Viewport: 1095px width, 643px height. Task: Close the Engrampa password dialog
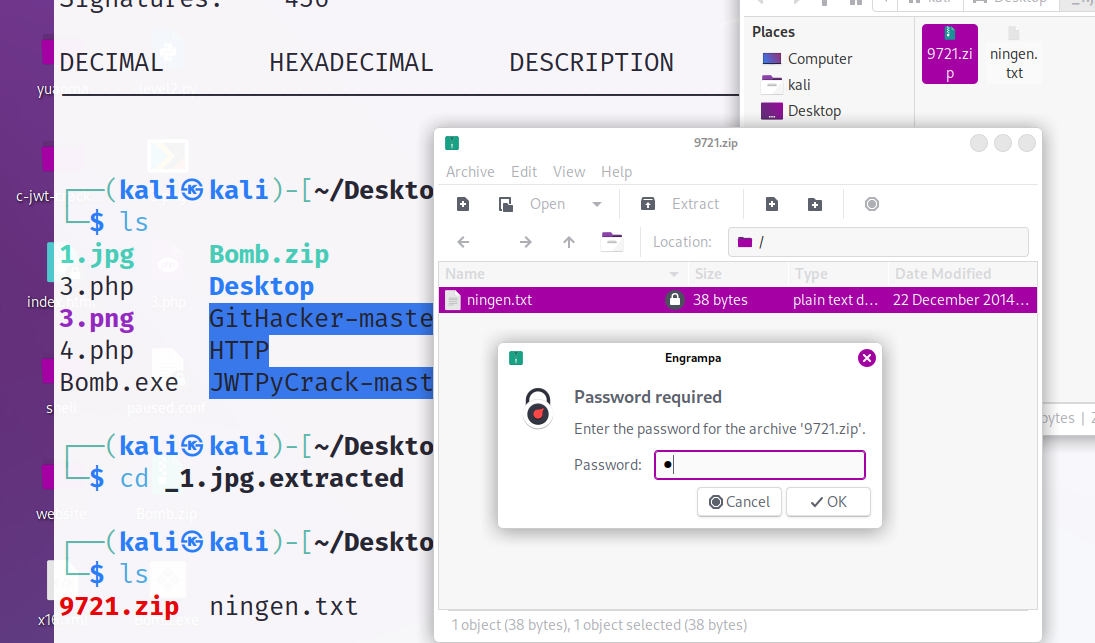coord(867,358)
